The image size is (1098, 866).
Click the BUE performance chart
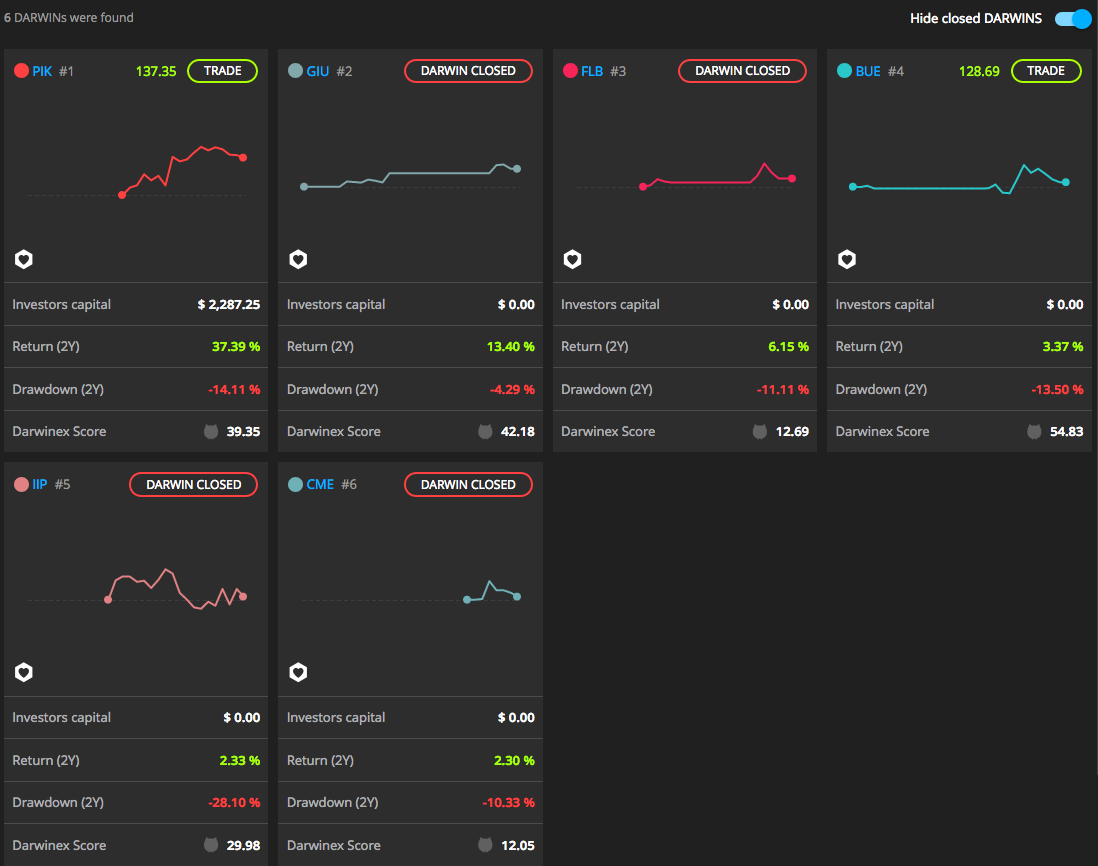[x=959, y=179]
